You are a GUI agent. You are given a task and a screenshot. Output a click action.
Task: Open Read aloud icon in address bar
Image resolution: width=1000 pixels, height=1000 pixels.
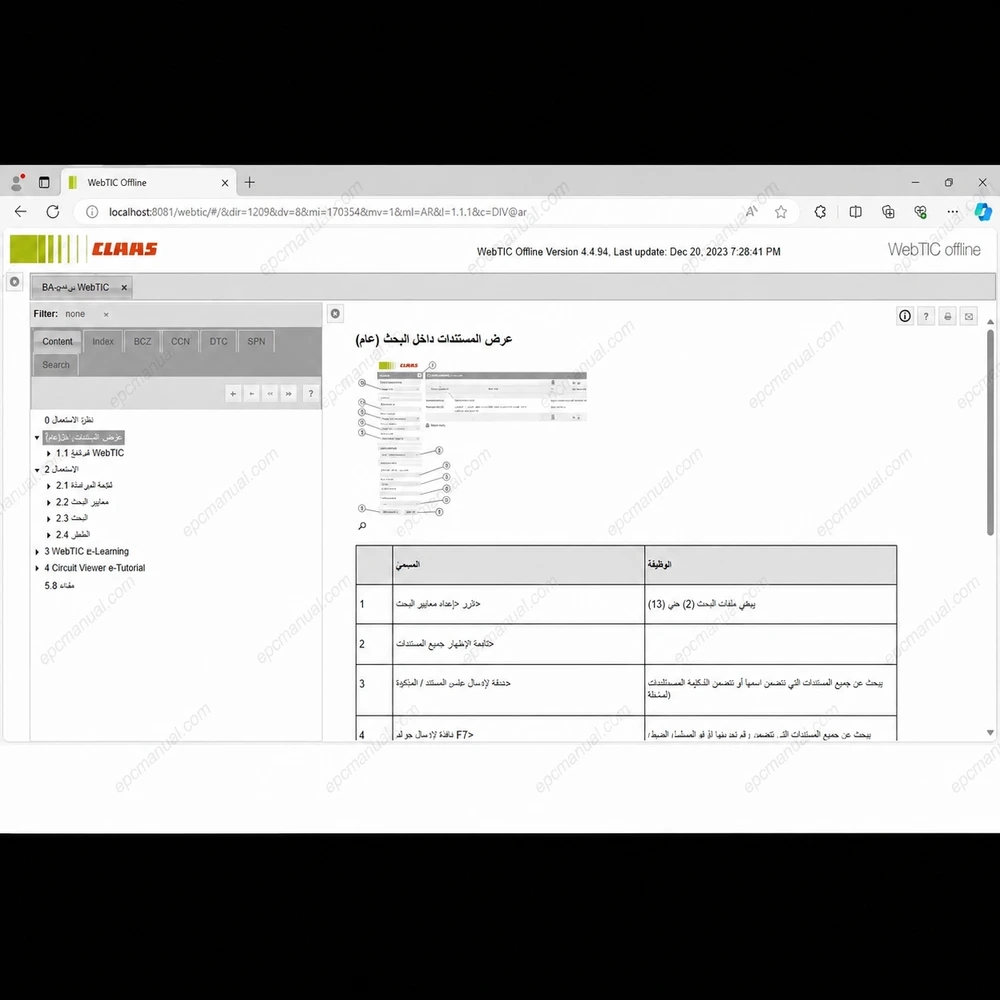752,212
